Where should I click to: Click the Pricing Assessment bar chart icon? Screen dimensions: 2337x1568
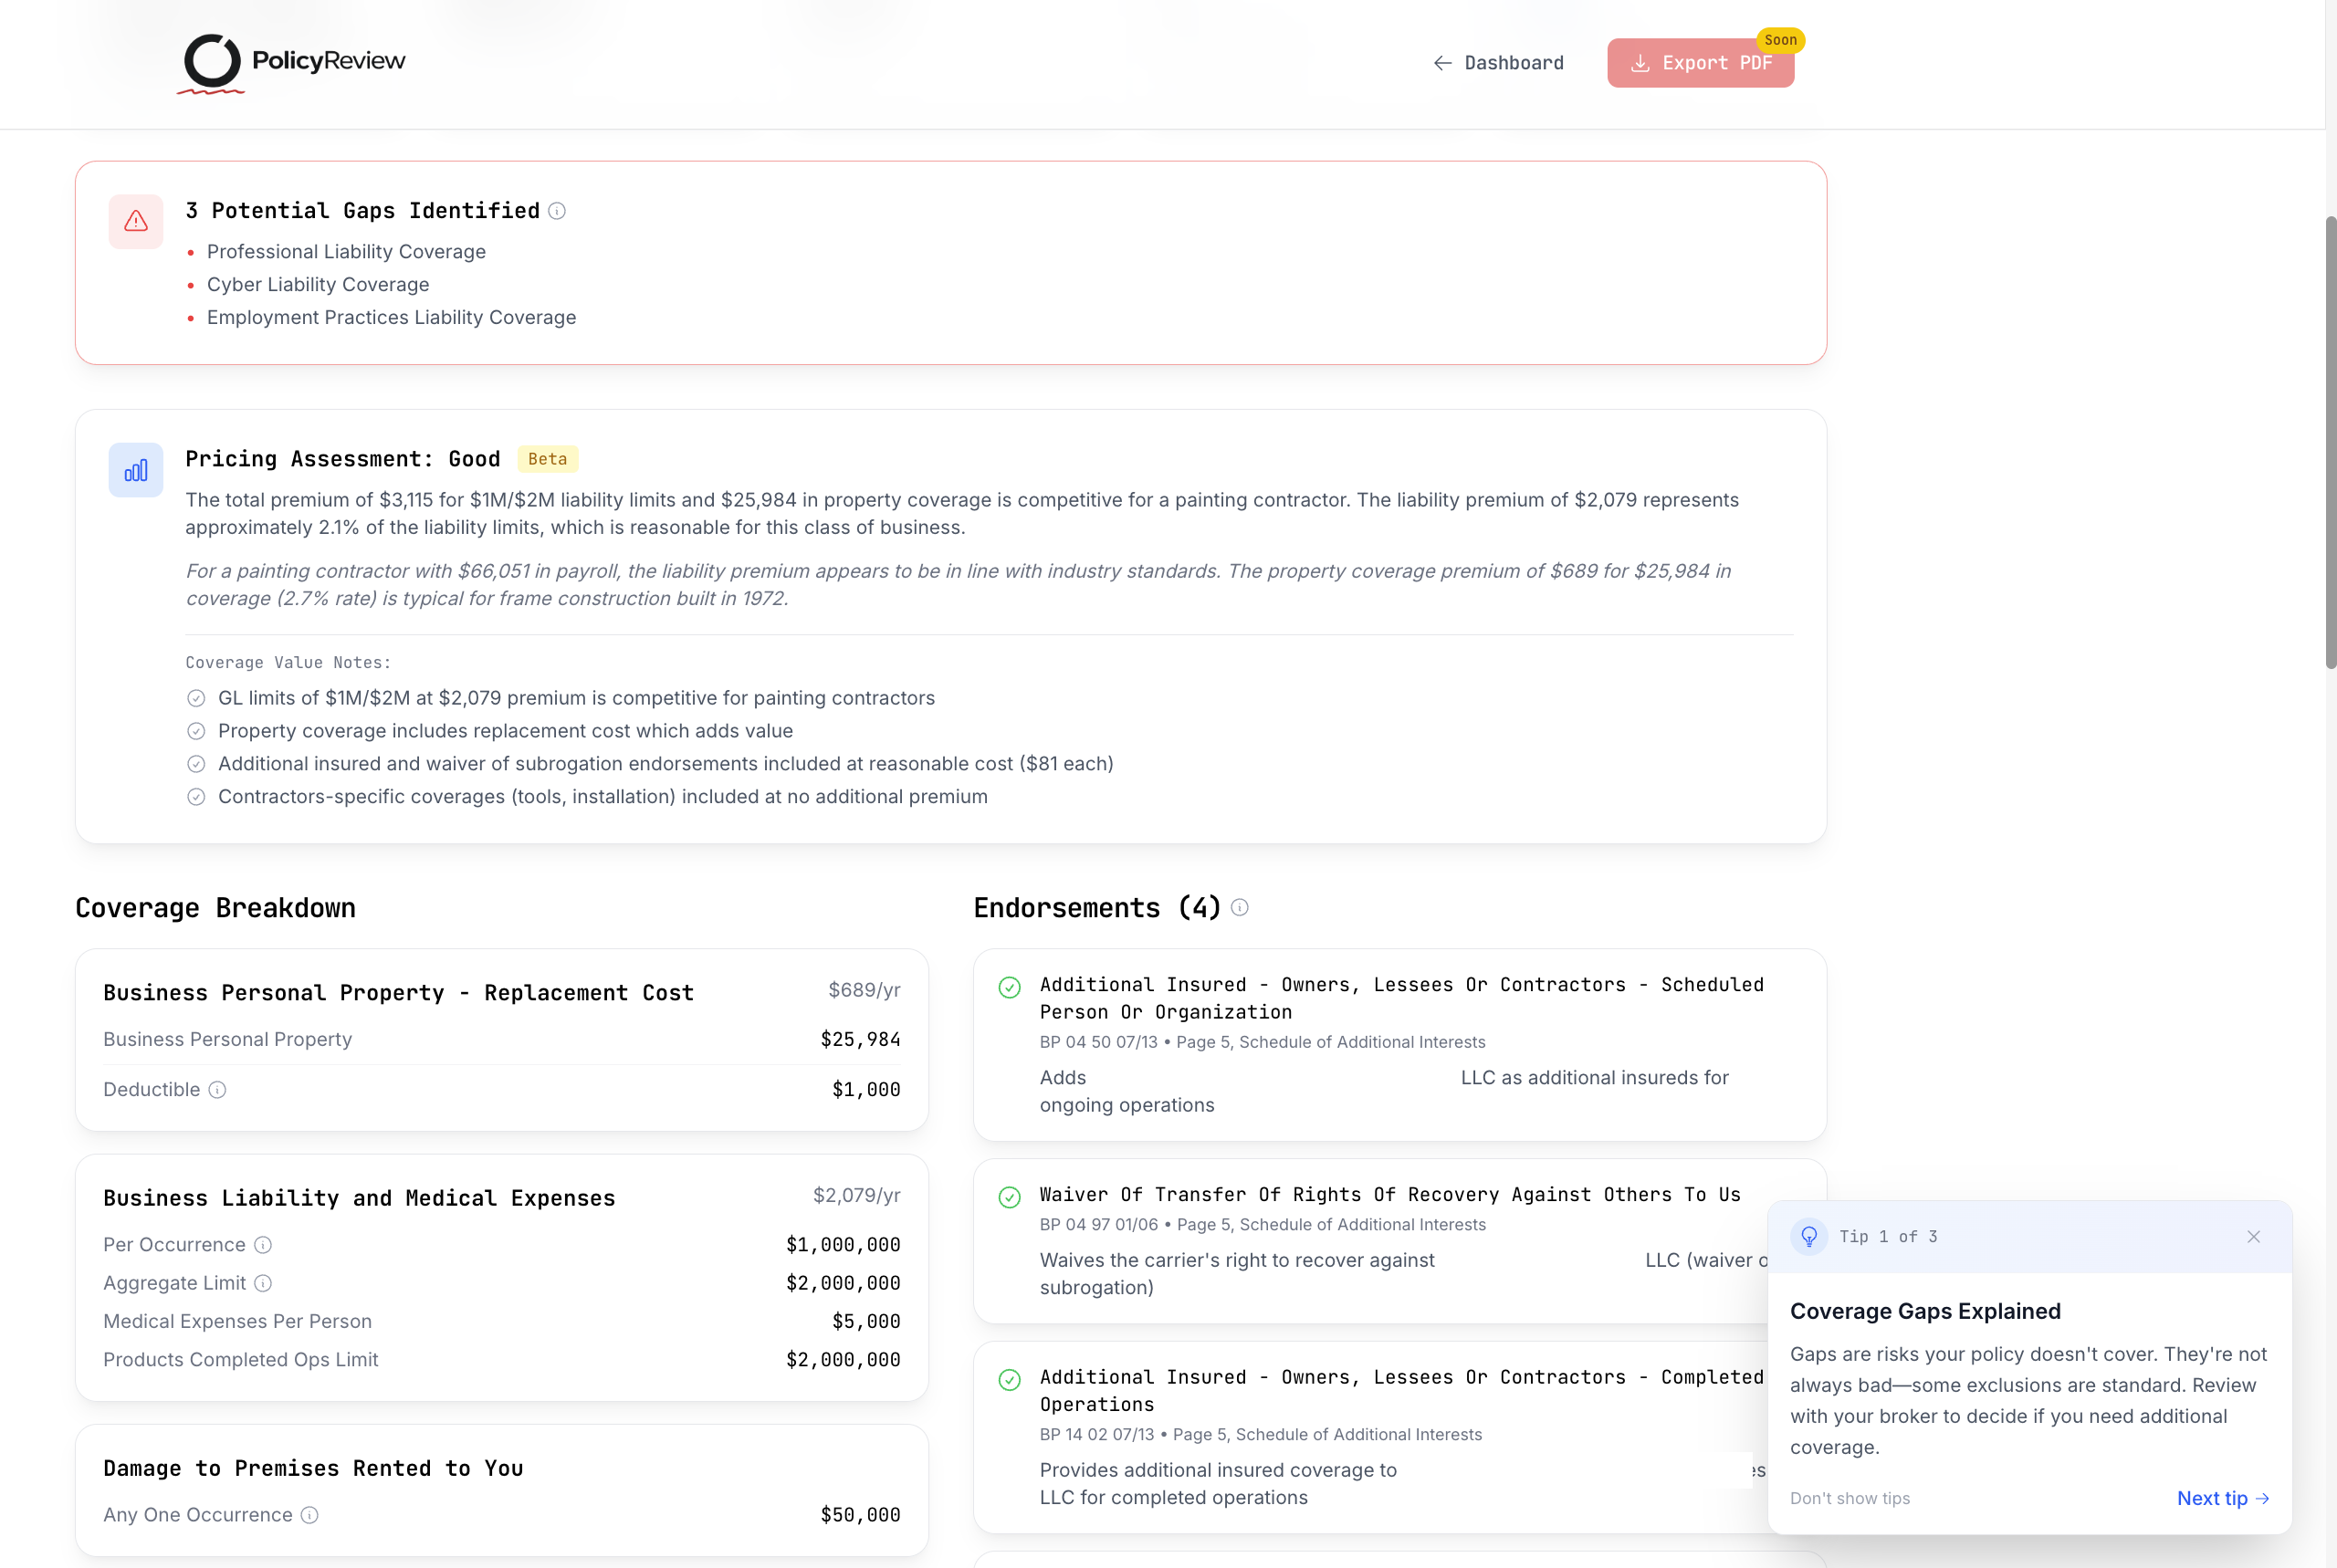click(136, 470)
